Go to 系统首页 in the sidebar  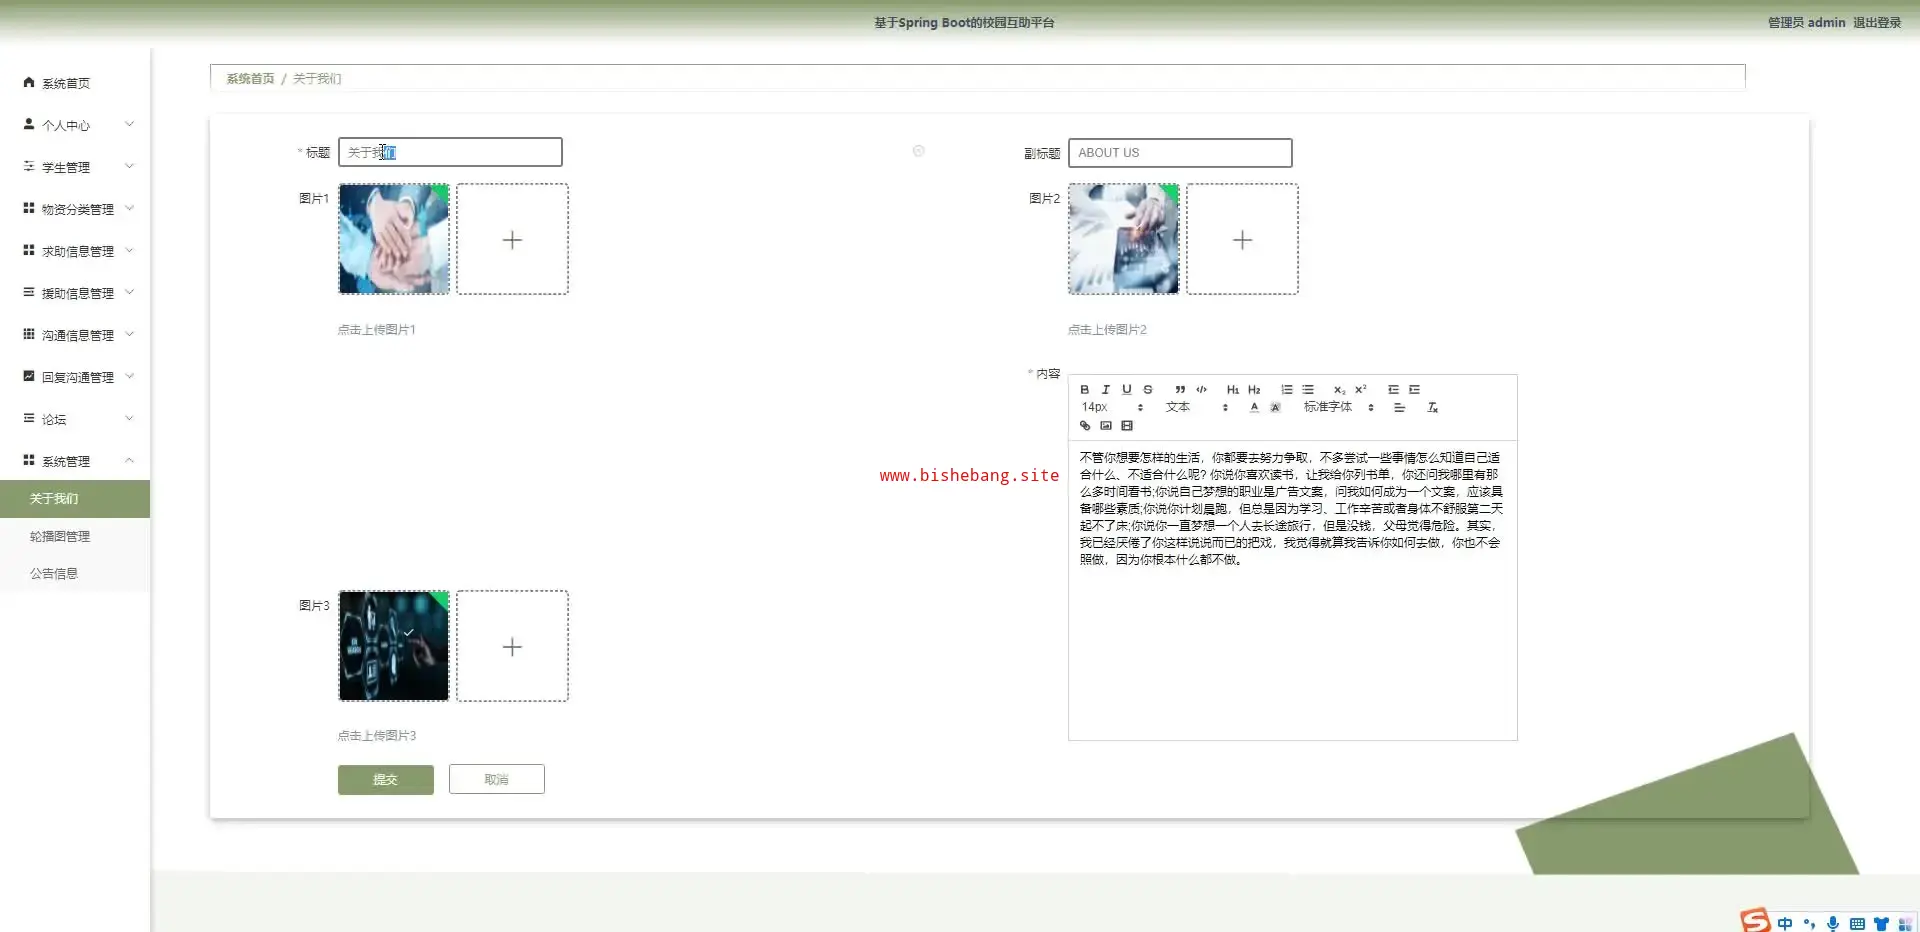[x=75, y=83]
